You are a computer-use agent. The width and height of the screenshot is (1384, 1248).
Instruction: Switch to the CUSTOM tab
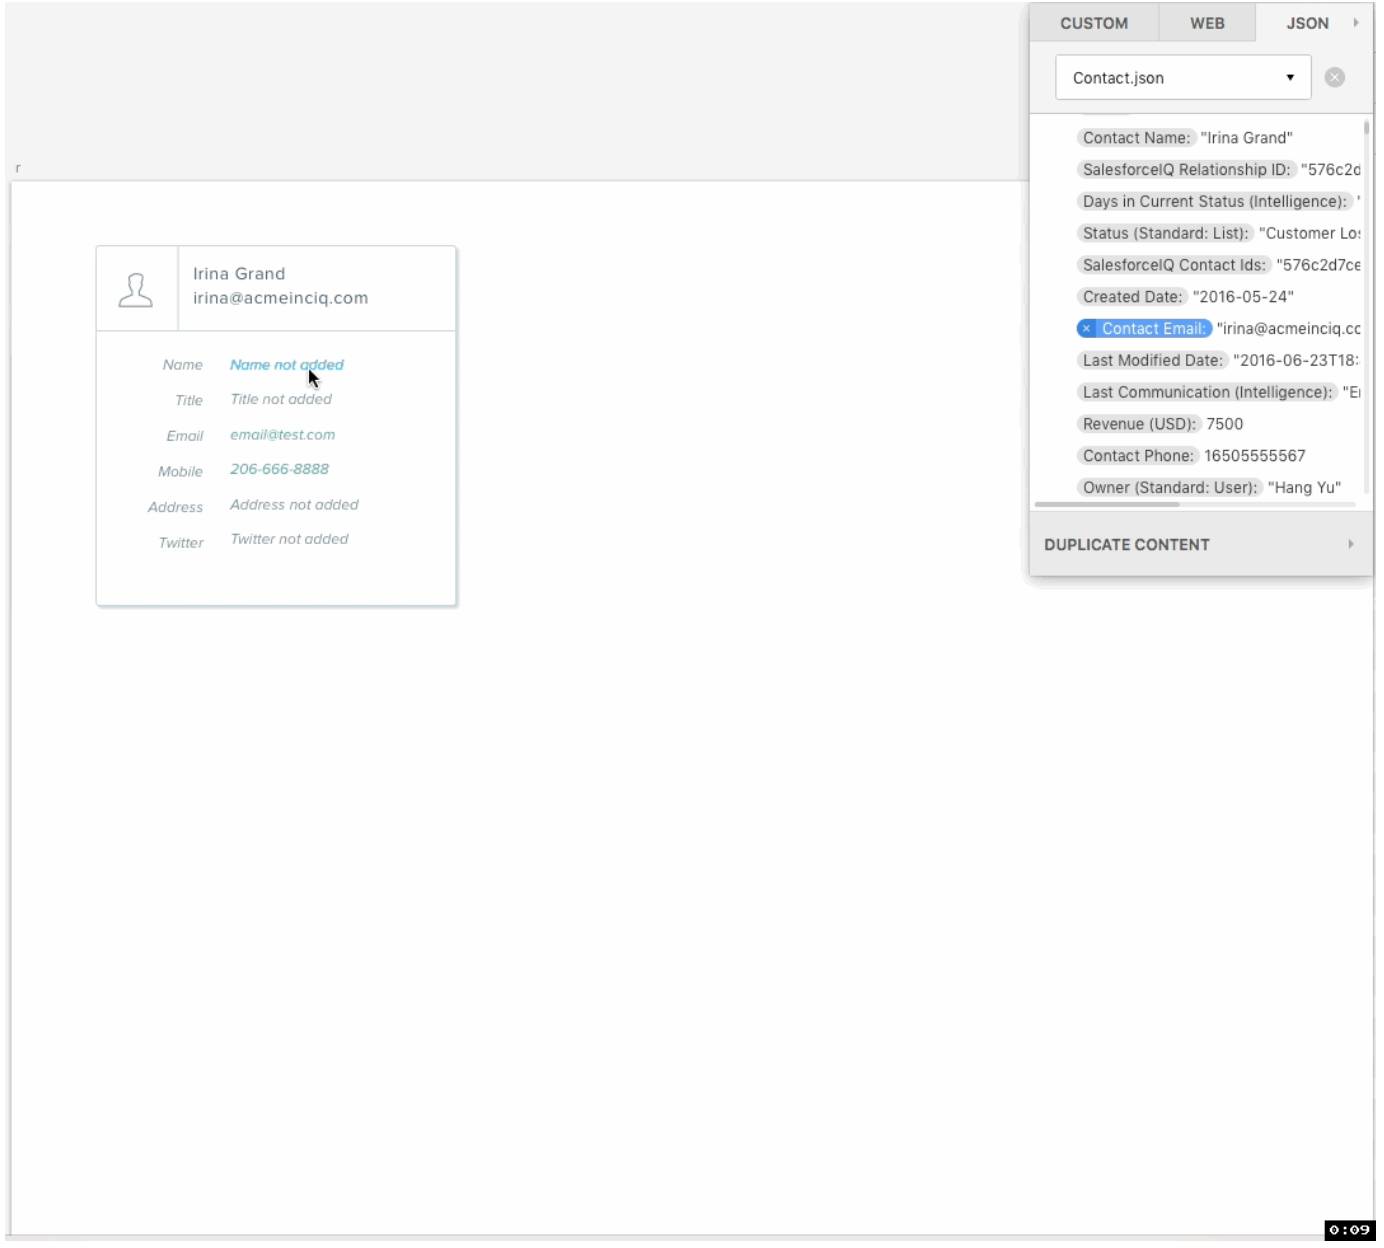[x=1094, y=23]
